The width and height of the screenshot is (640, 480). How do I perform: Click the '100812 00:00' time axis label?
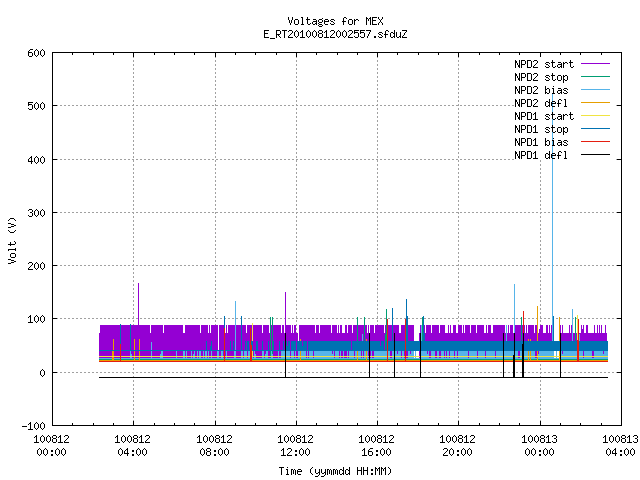coord(51,446)
